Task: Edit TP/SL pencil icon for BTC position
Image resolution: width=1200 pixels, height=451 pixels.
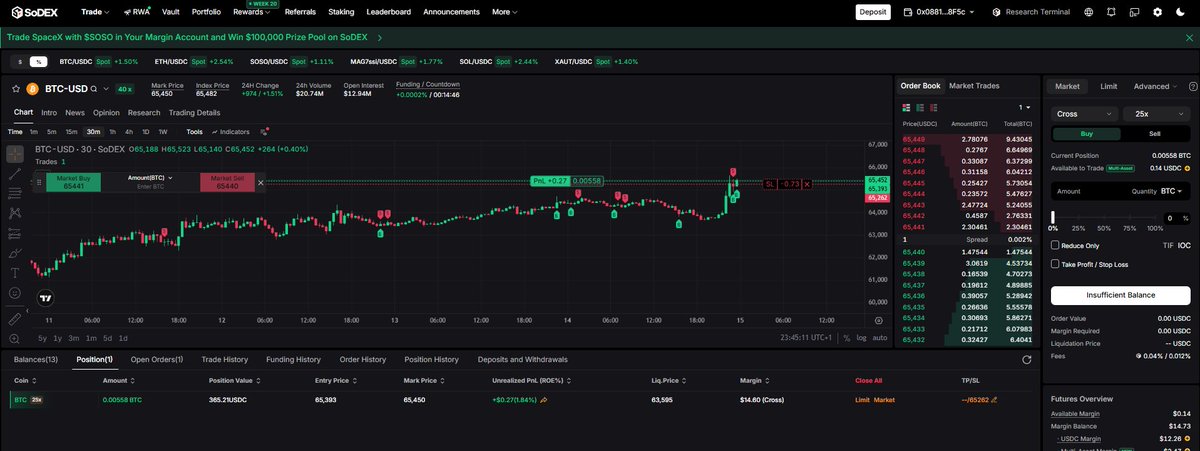Action: click(x=994, y=399)
